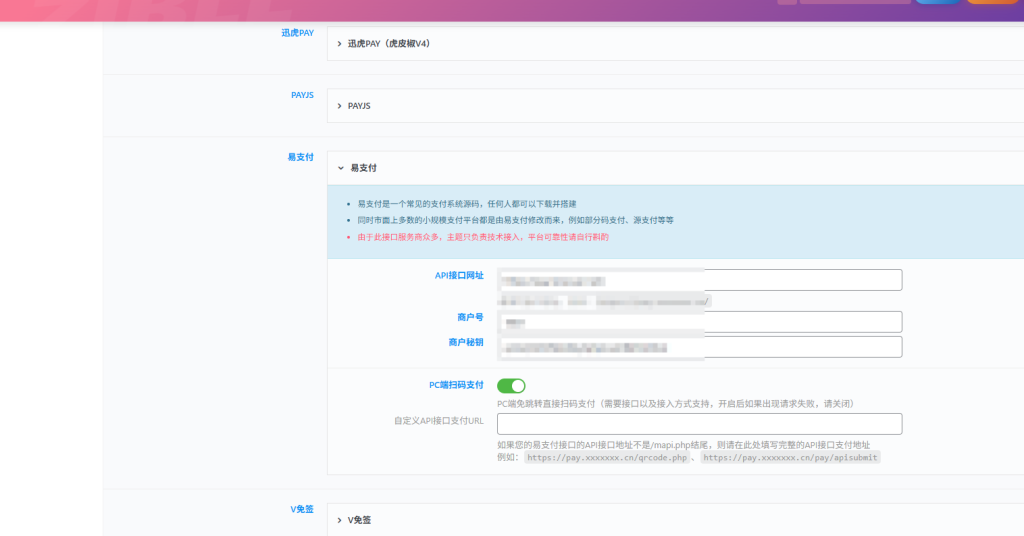This screenshot has width=1024, height=536.
Task: Click the 迅虎PAY label on the left
Action: pos(297,33)
